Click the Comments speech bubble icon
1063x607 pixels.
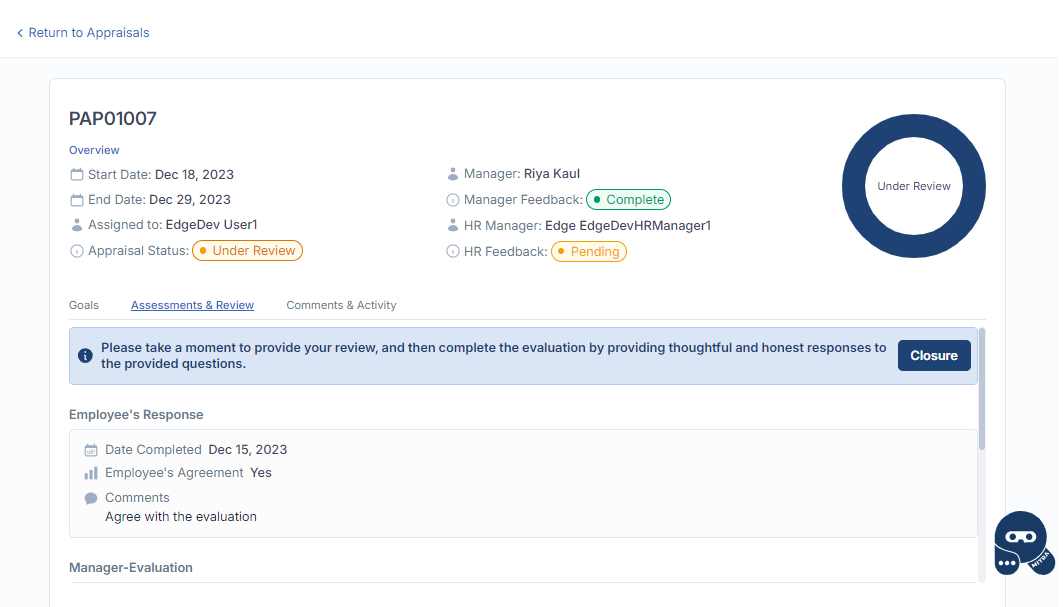[91, 498]
